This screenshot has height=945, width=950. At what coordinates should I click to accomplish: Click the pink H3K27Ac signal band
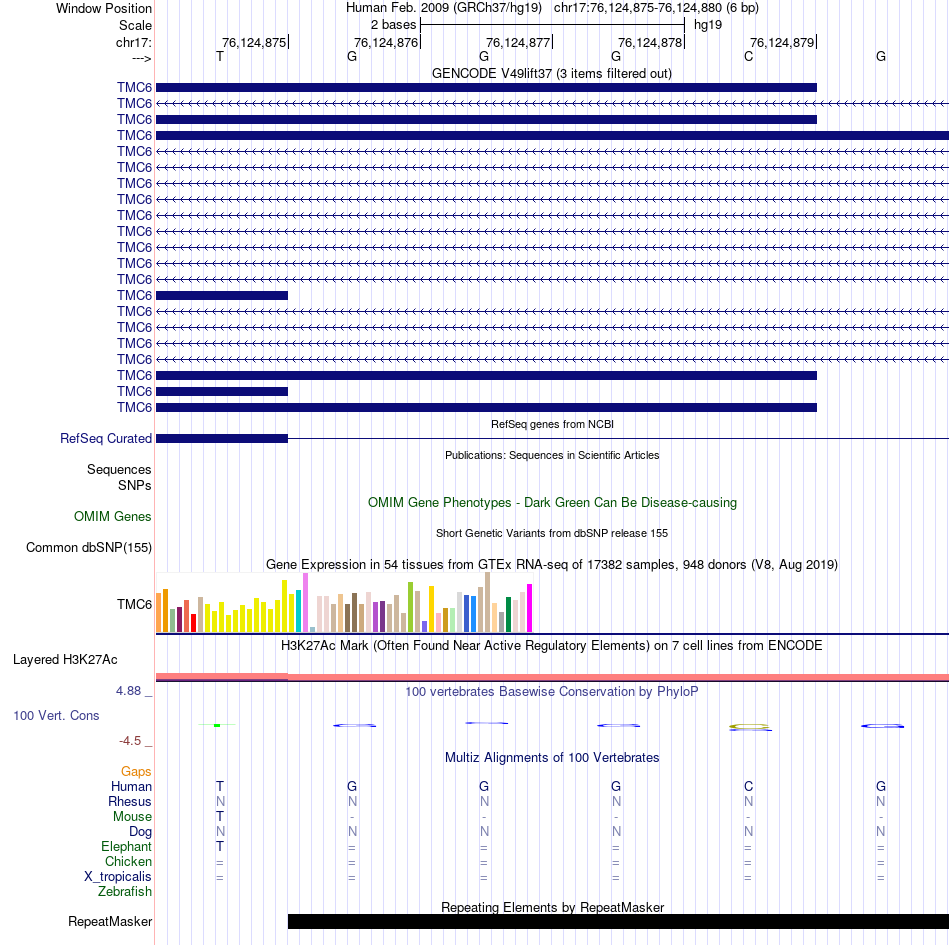[552, 677]
